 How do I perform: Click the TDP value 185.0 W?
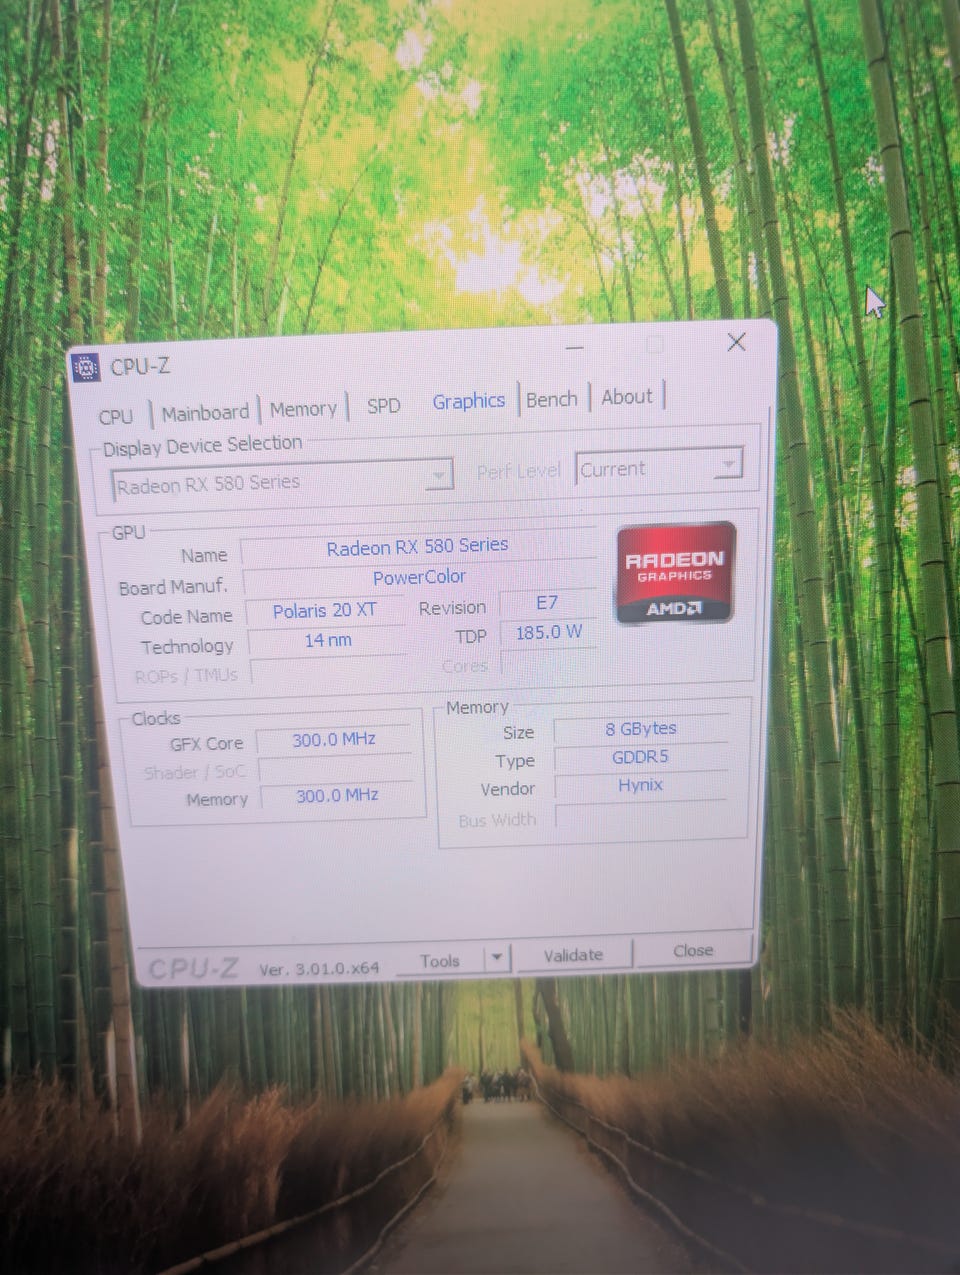pyautogui.click(x=548, y=633)
